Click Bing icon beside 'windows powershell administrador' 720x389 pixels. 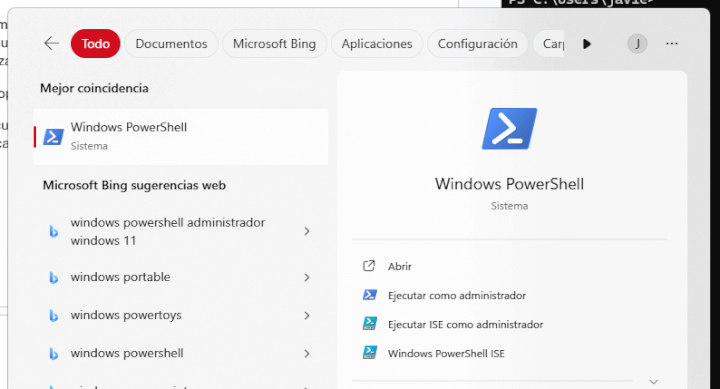coord(54,231)
